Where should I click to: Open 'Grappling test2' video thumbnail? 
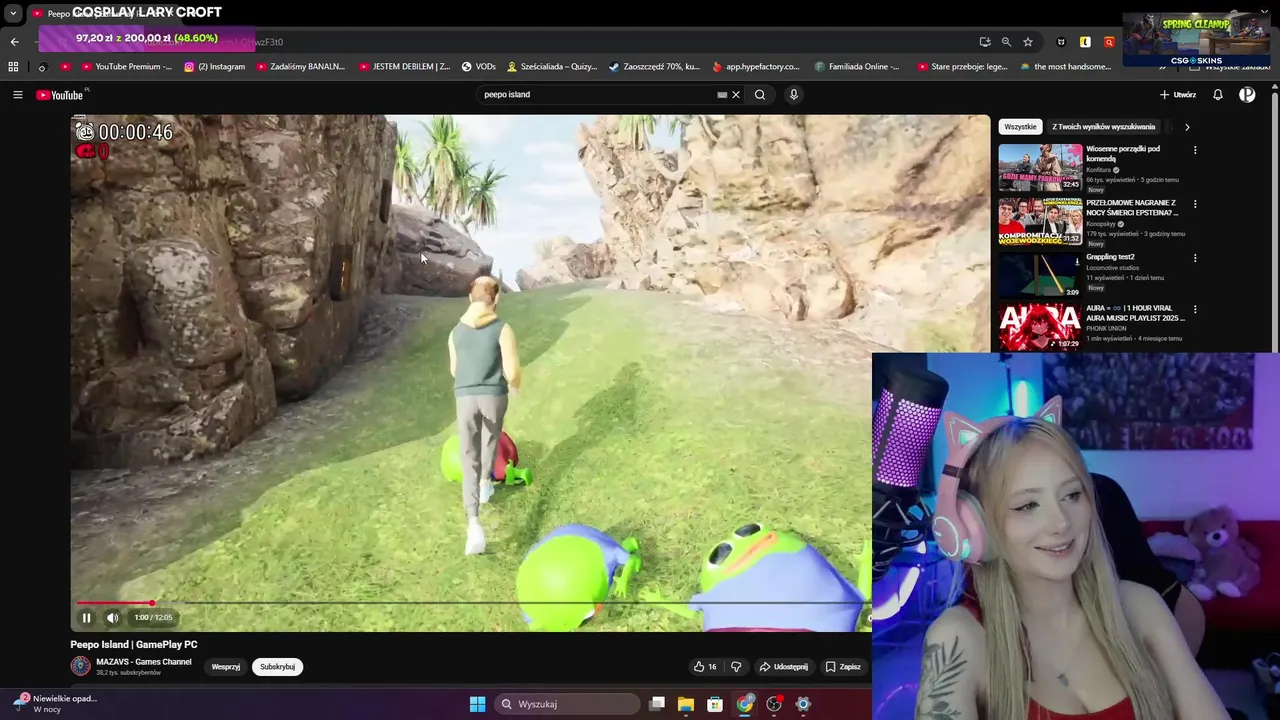tap(1040, 275)
